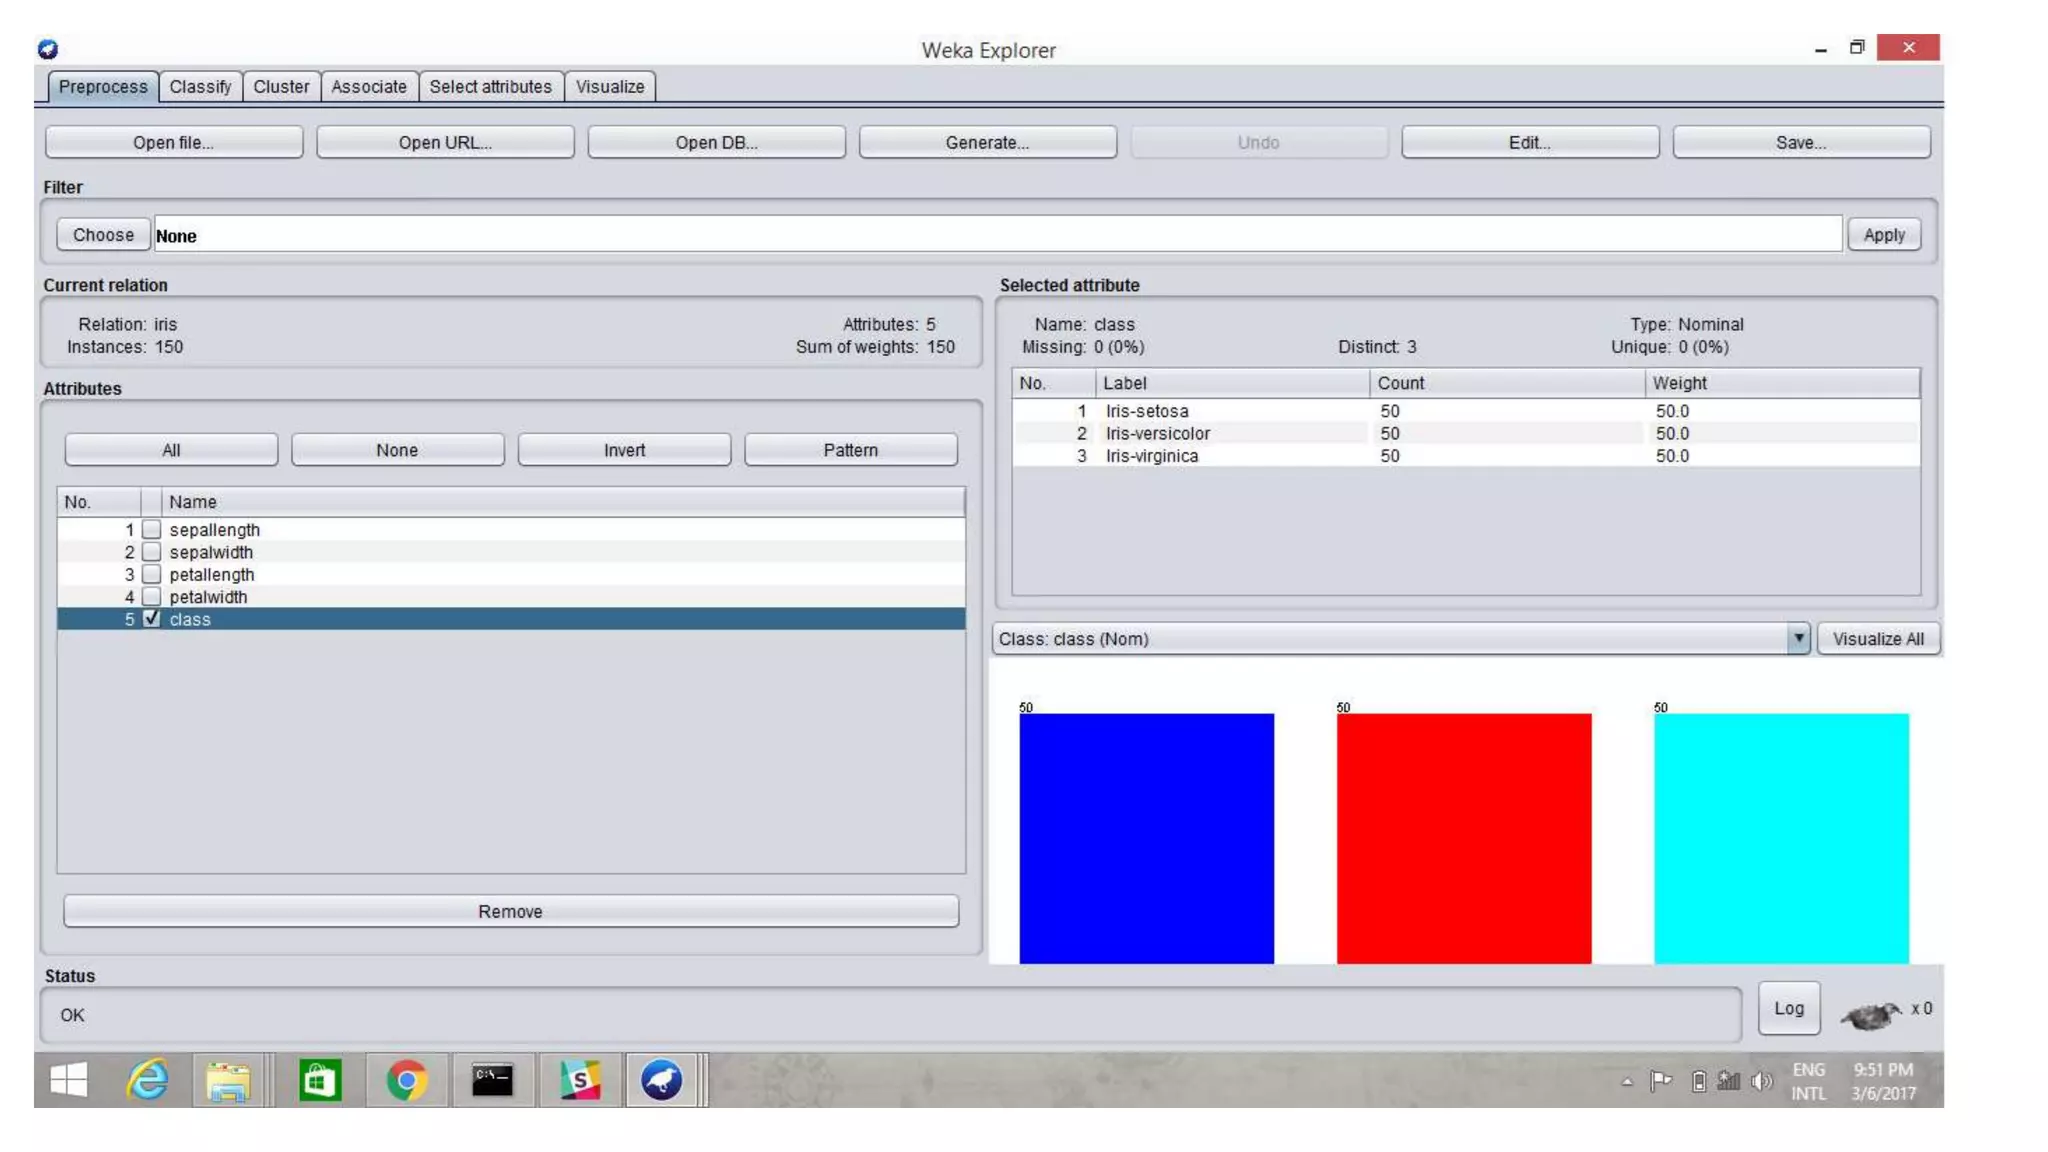2048x1152 pixels.
Task: Launch Internet Explorer from taskbar
Action: point(148,1080)
